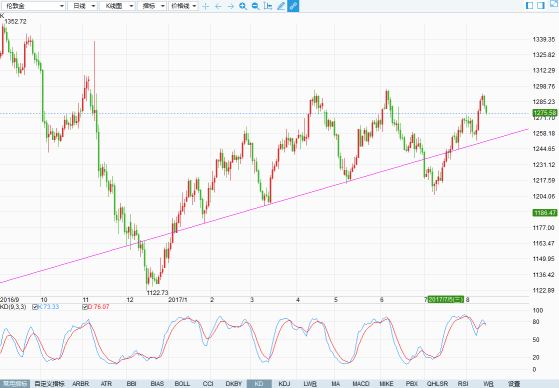The height and width of the screenshot is (388, 559).
Task: Open the 设置 settings tab
Action: (x=514, y=384)
